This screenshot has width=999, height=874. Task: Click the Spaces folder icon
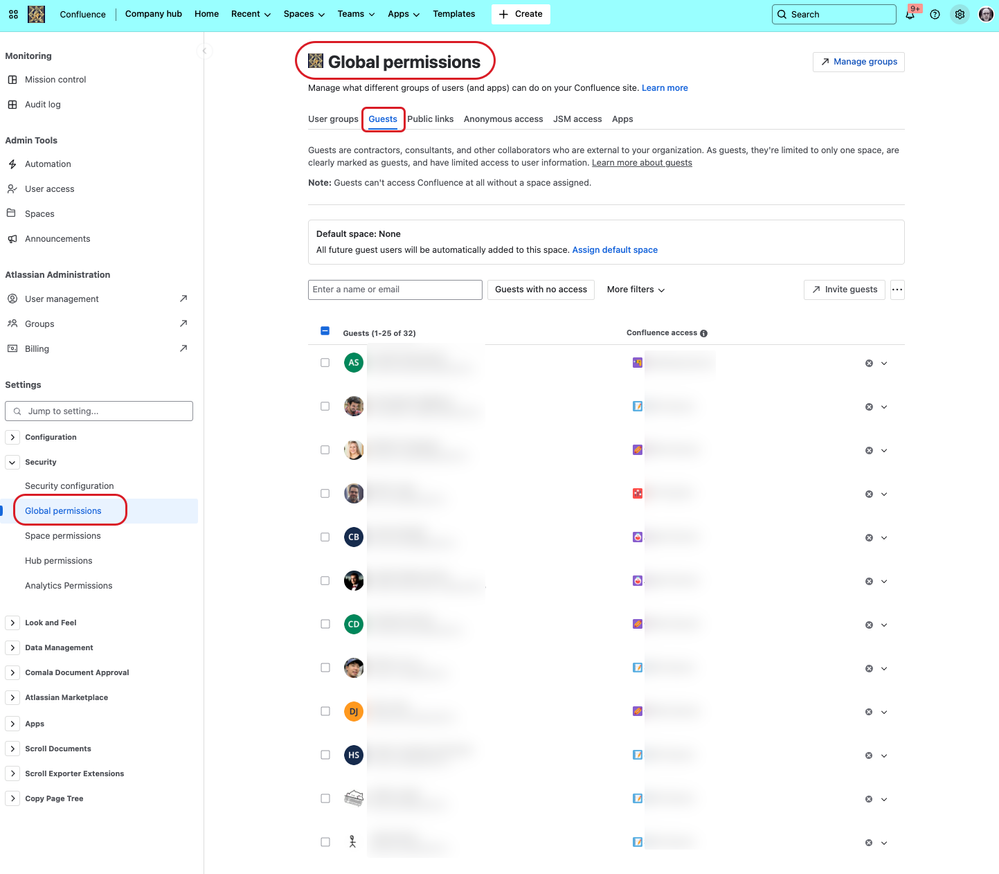(x=11, y=213)
